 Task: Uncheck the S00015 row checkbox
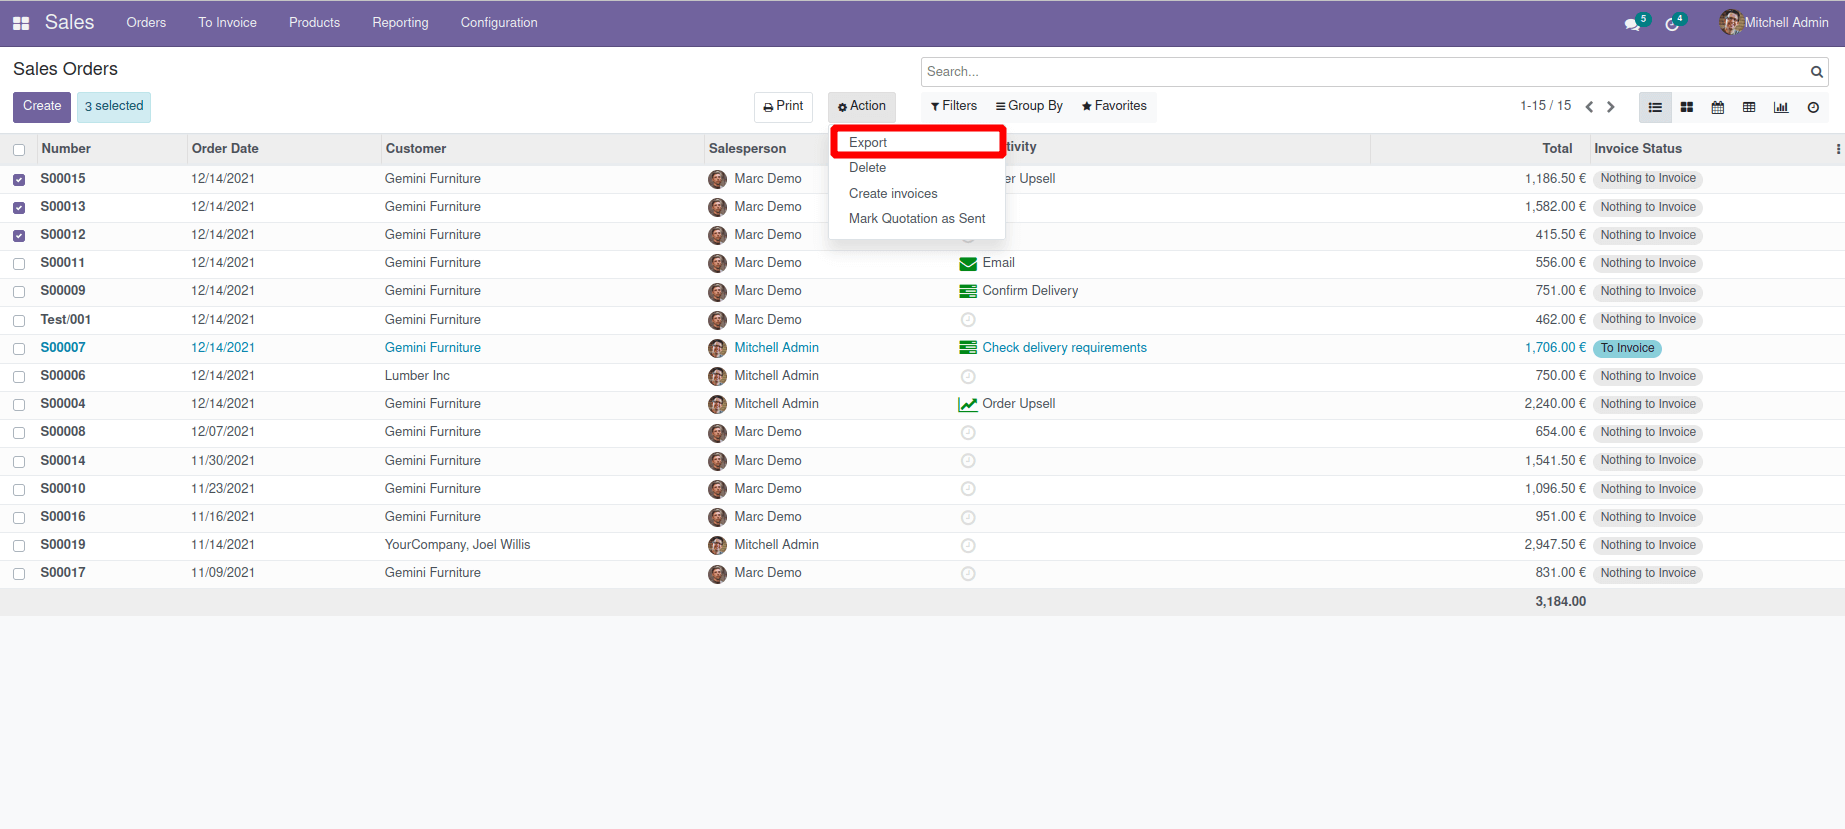19,180
